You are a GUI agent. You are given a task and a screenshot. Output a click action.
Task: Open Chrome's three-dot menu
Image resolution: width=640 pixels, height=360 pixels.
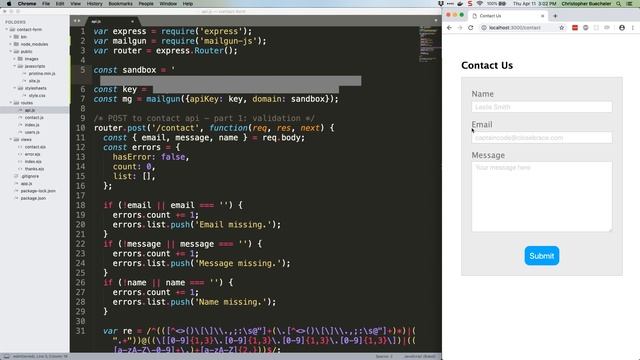coord(633,28)
